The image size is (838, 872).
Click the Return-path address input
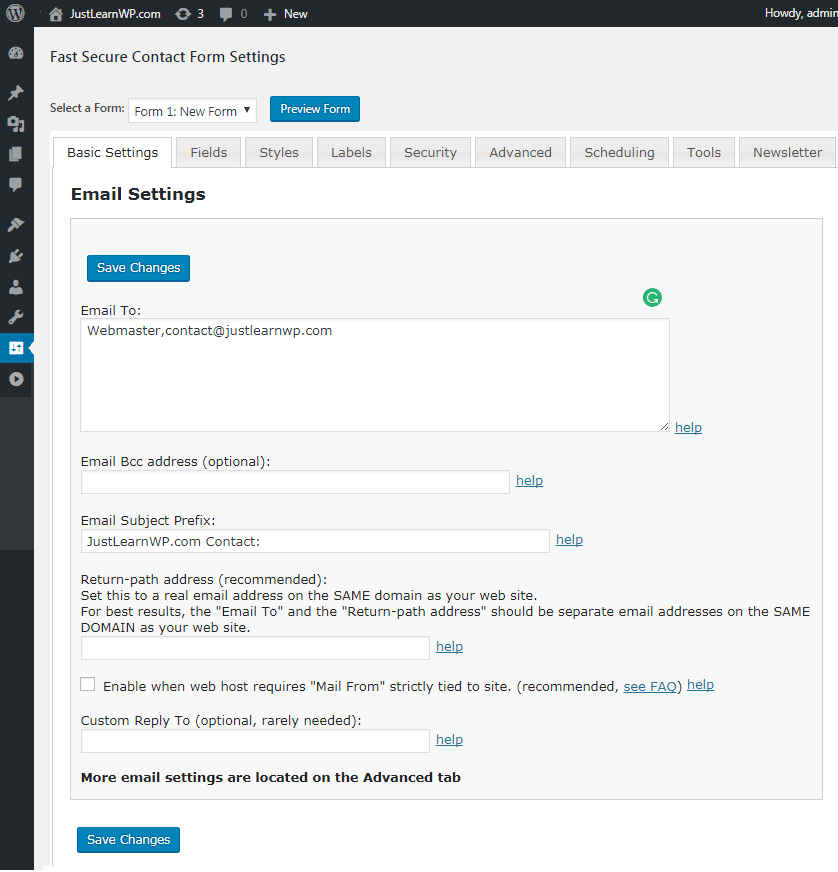[x=255, y=648]
